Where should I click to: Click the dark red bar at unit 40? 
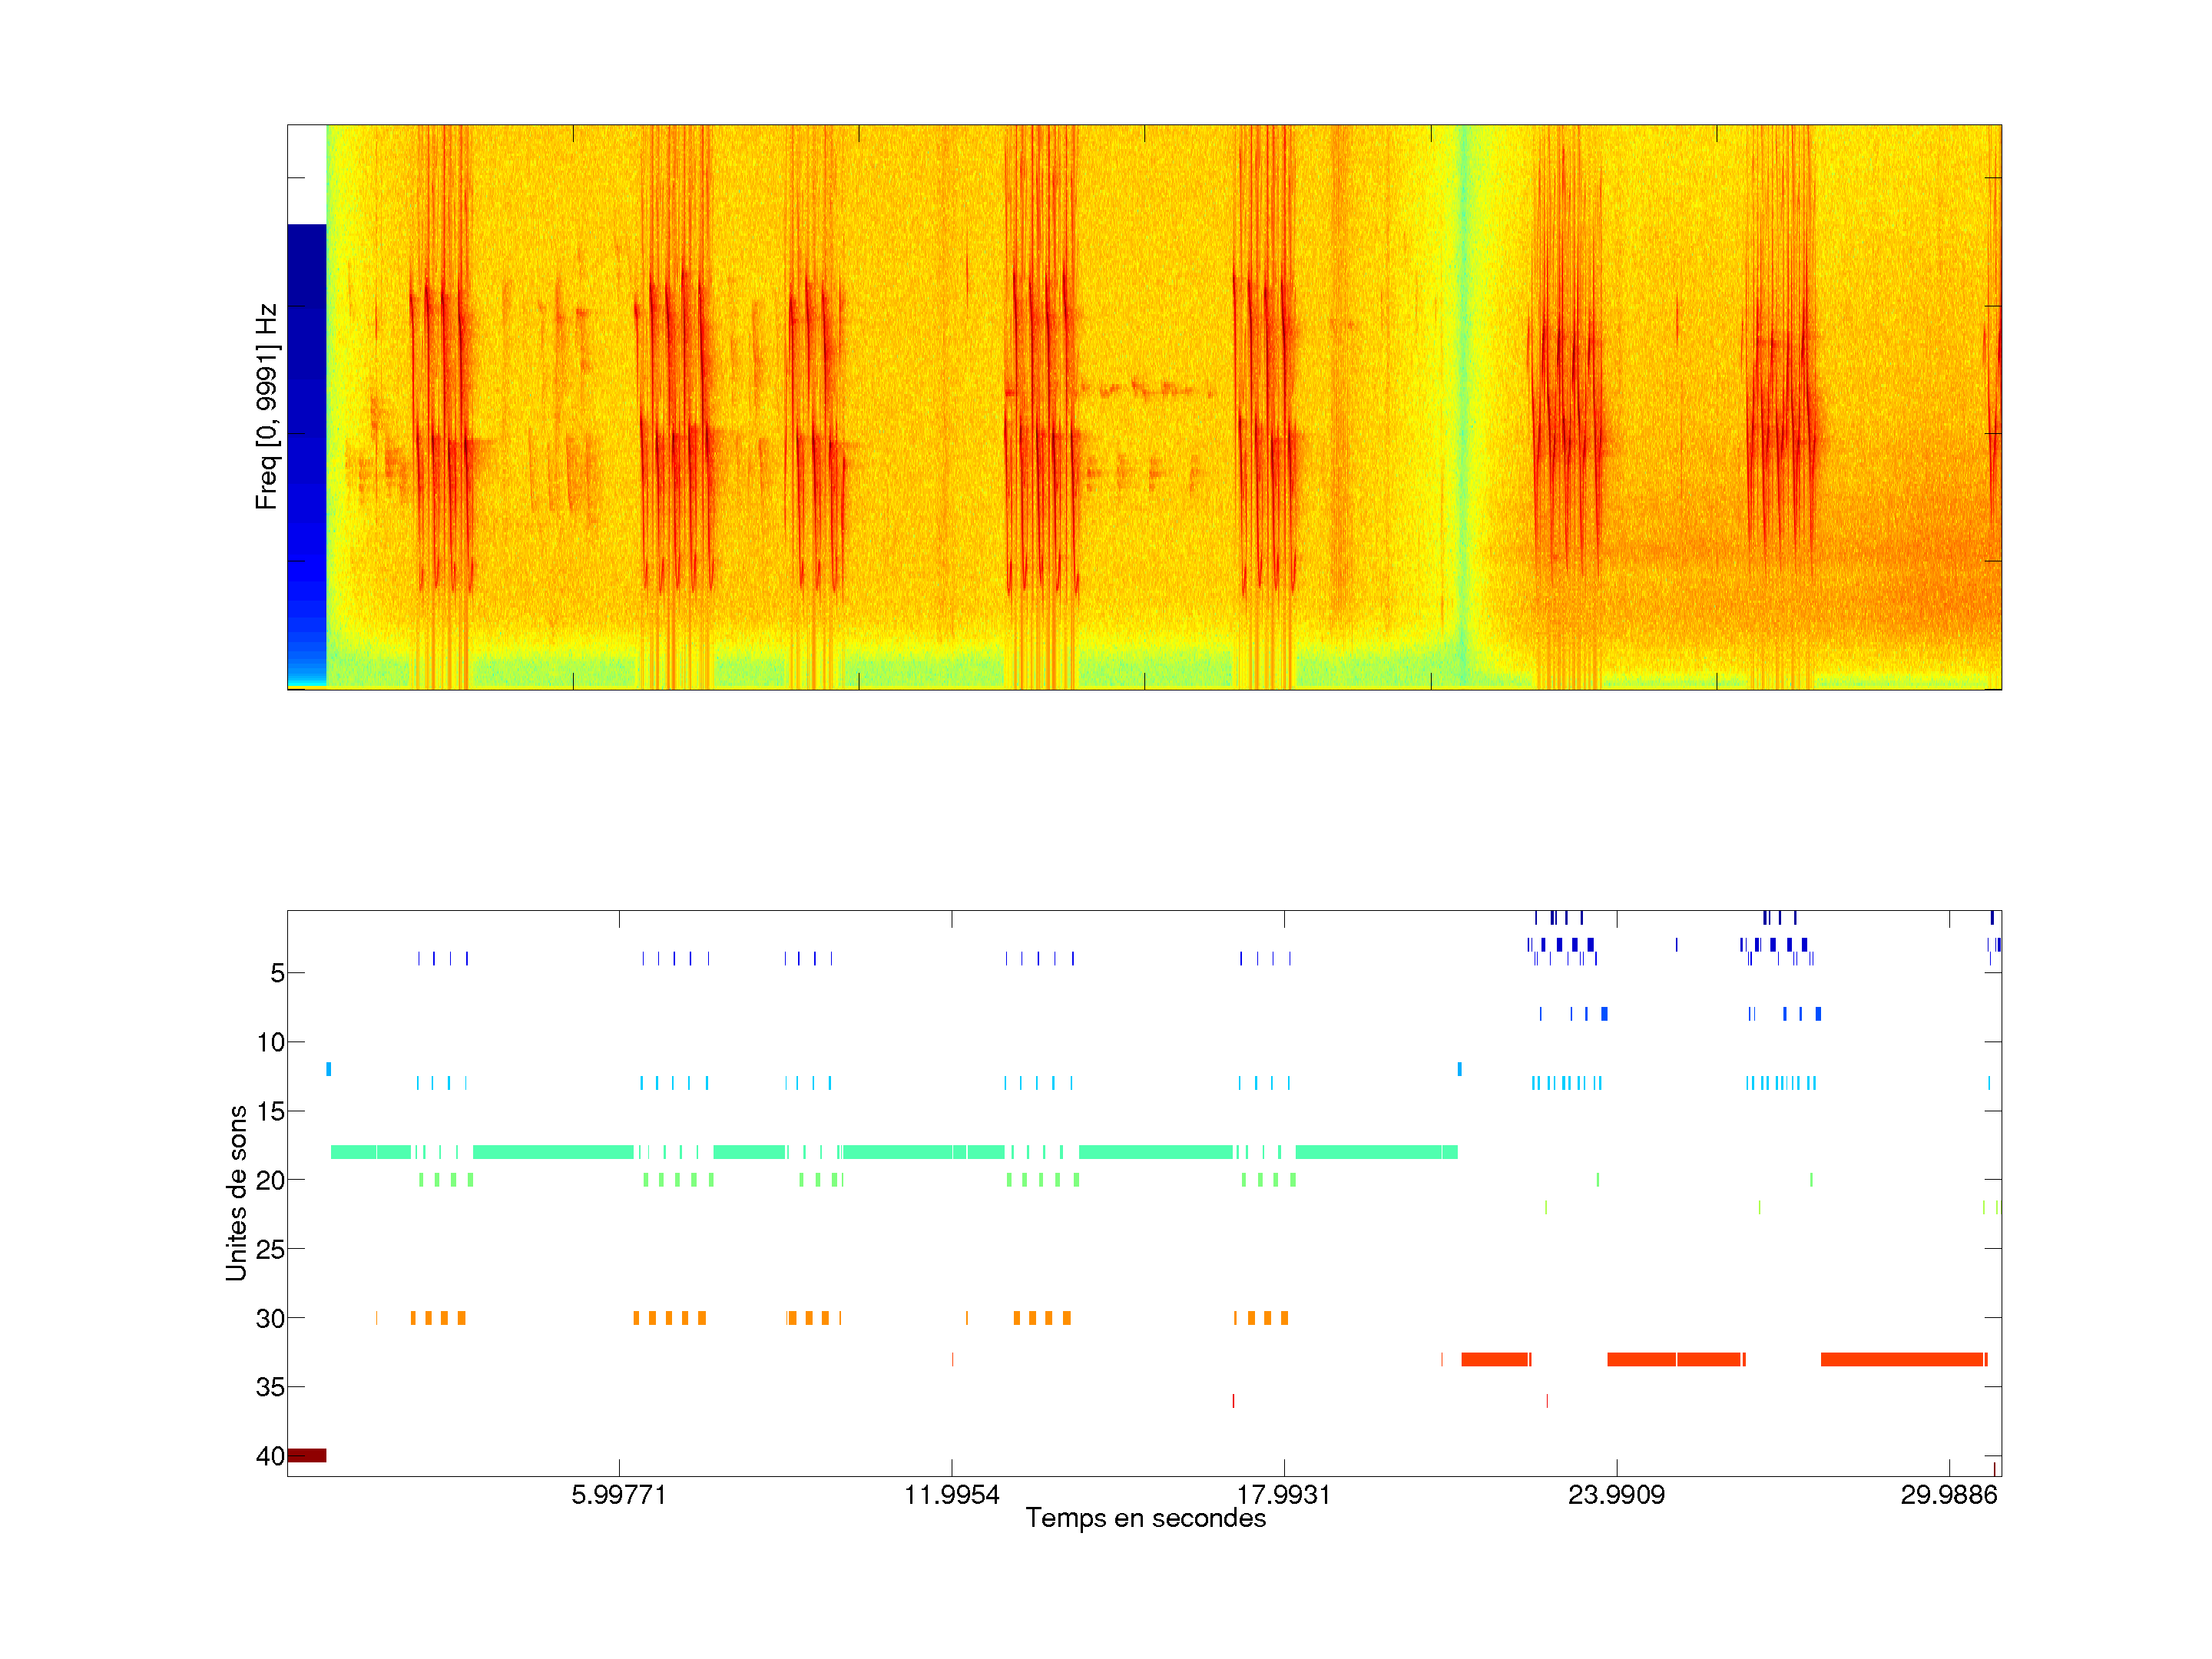[306, 1455]
